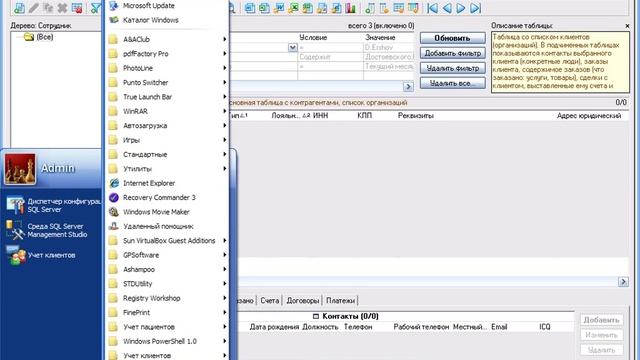
Task: Click the Адрес юридический column header
Action: [x=589, y=116]
